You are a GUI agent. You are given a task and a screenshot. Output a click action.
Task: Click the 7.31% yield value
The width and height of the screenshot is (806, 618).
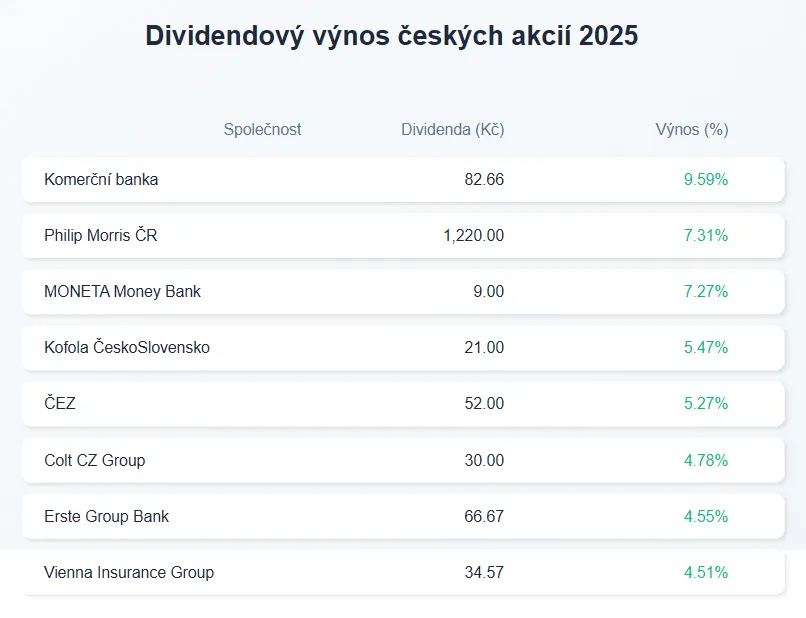click(705, 236)
